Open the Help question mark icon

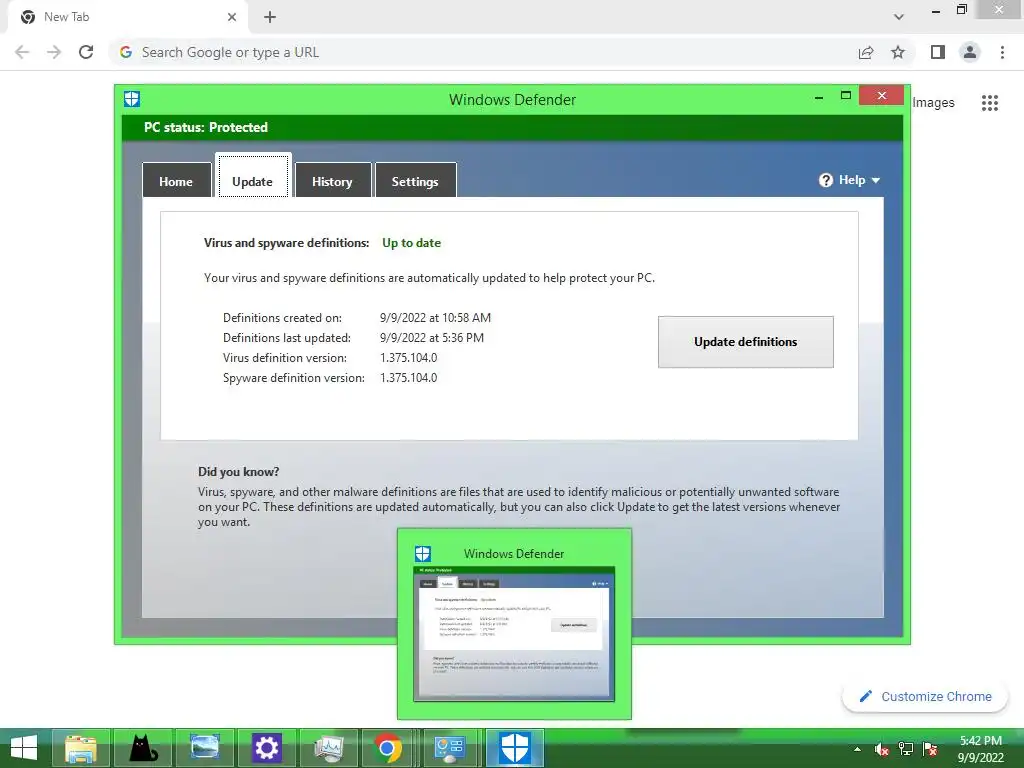click(x=825, y=180)
